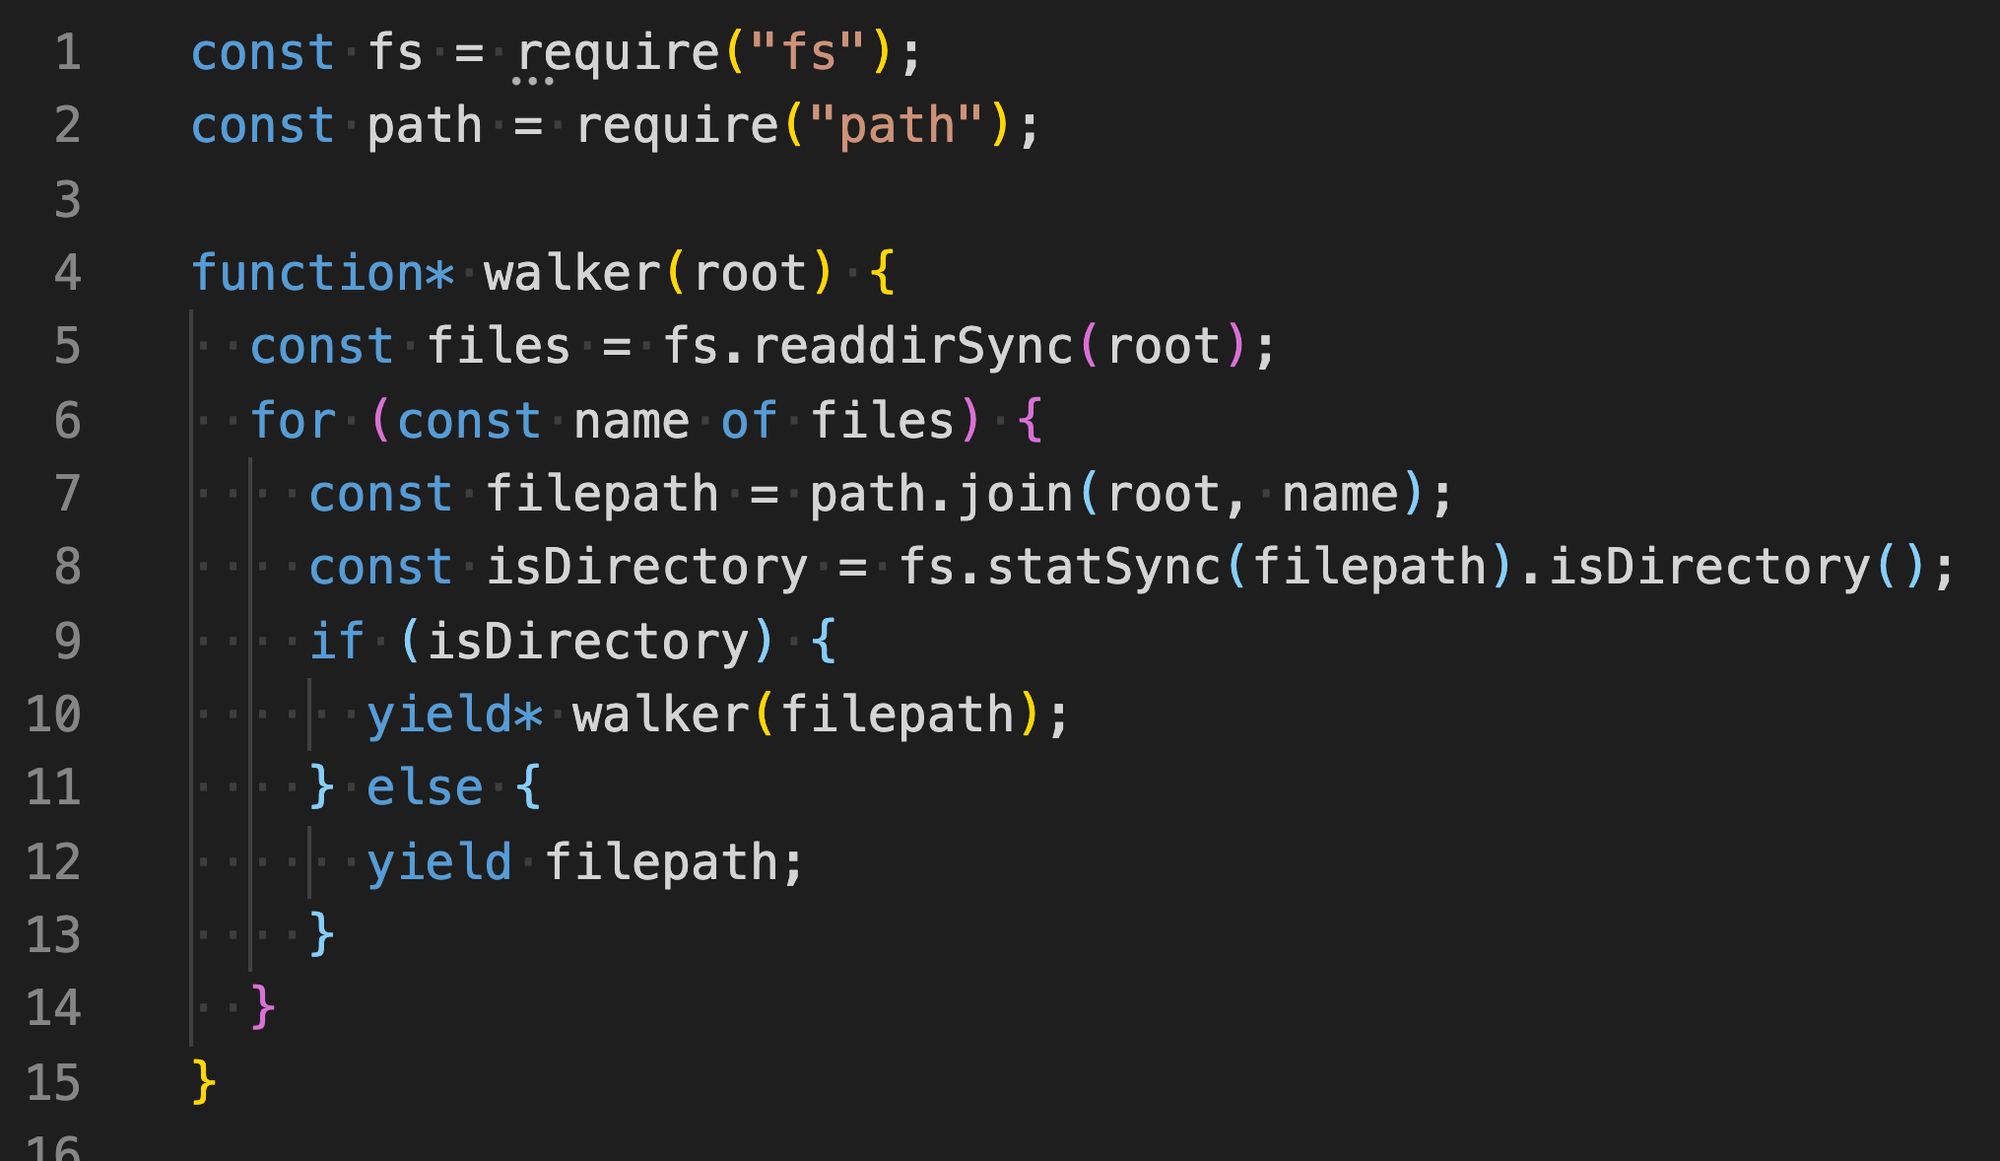Click the "path" string literal on line 2

[897, 126]
